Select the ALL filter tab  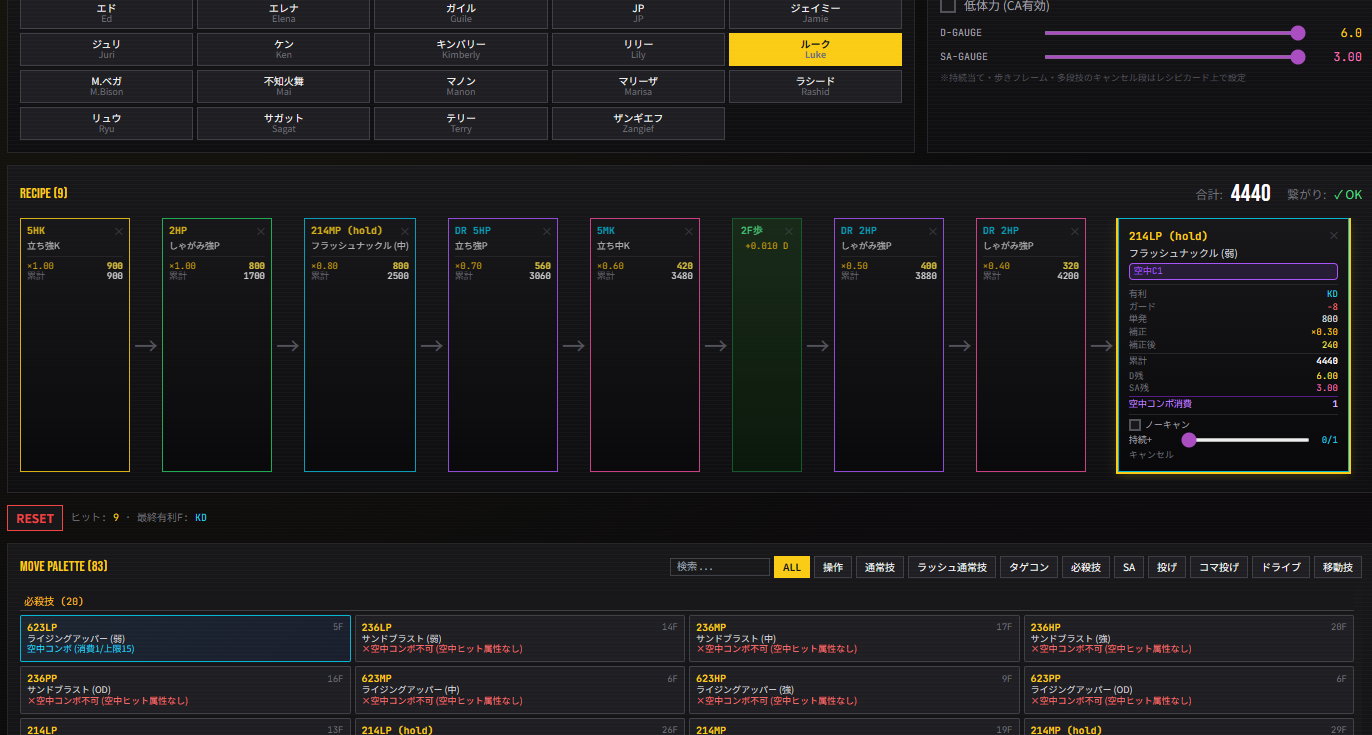[x=792, y=567]
